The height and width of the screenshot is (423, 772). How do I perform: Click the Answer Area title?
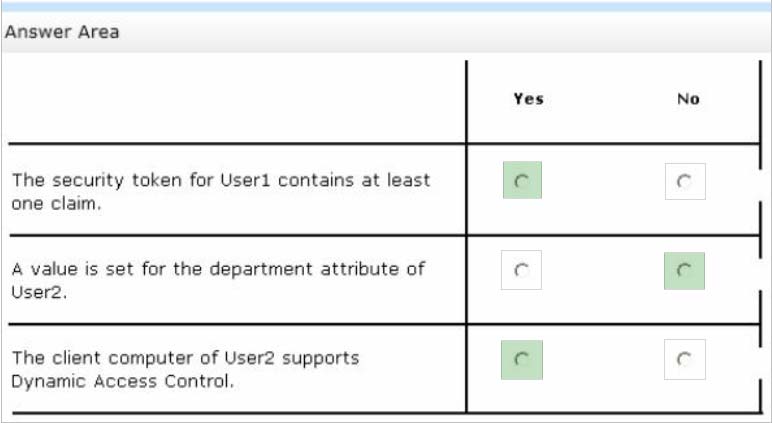tap(62, 33)
